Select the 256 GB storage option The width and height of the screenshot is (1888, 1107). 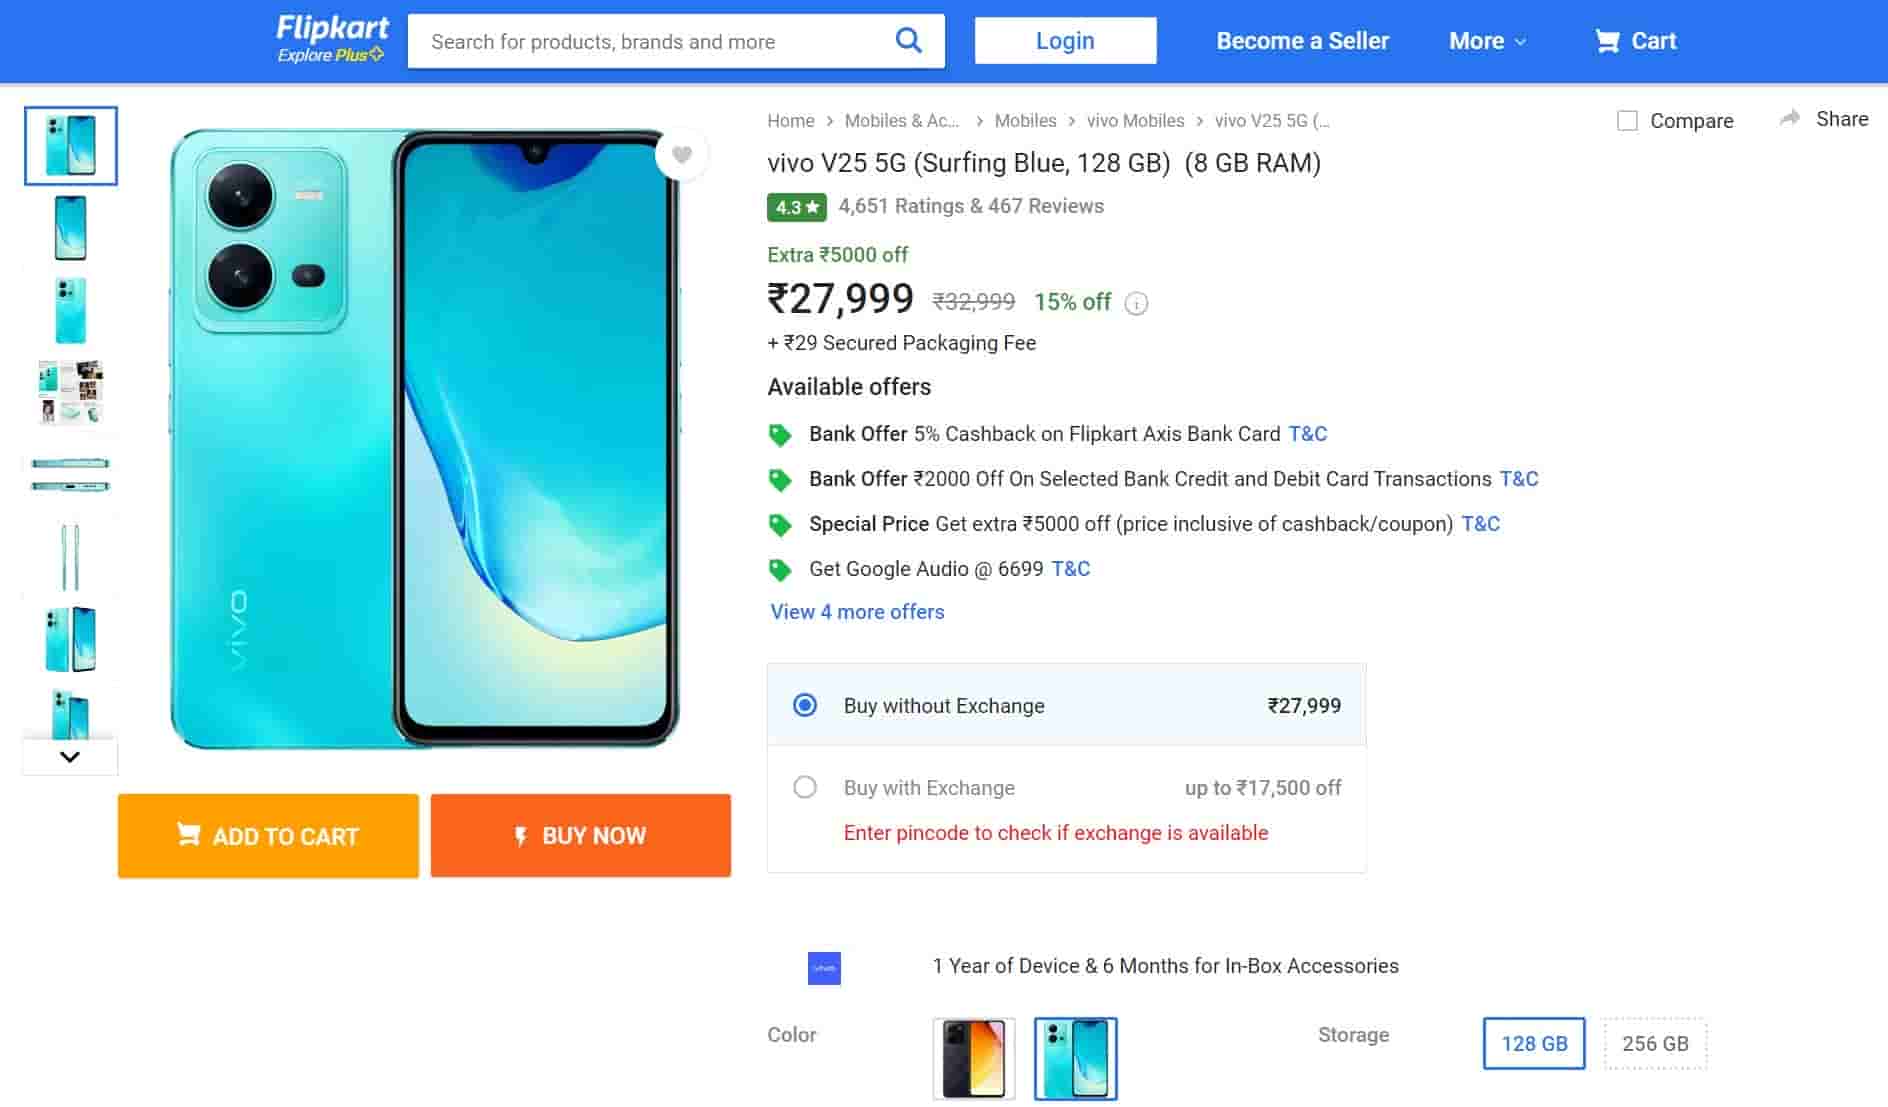(x=1654, y=1044)
